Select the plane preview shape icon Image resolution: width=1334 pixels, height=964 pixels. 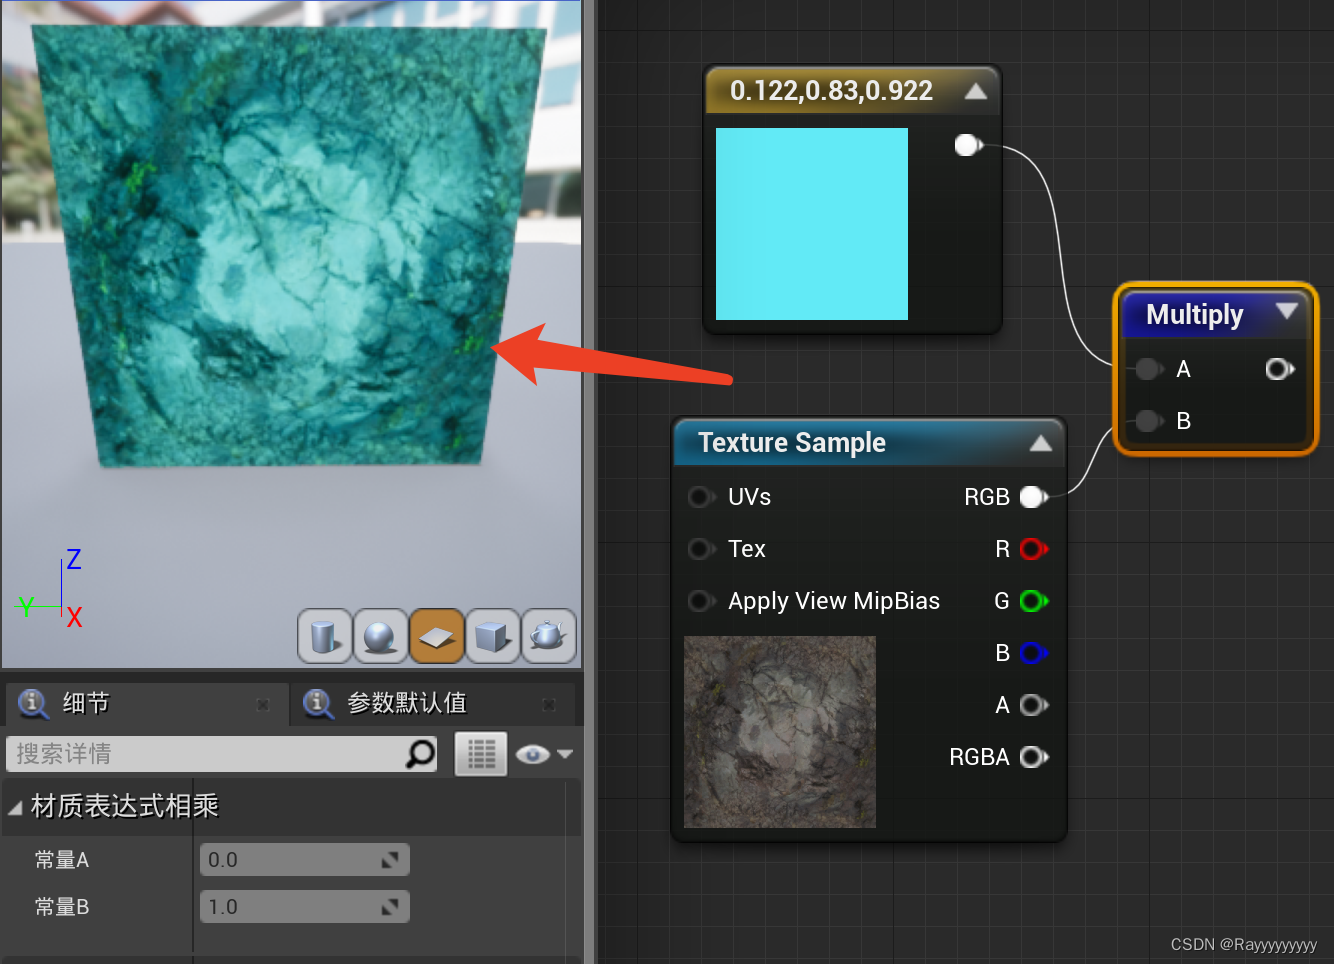(436, 636)
